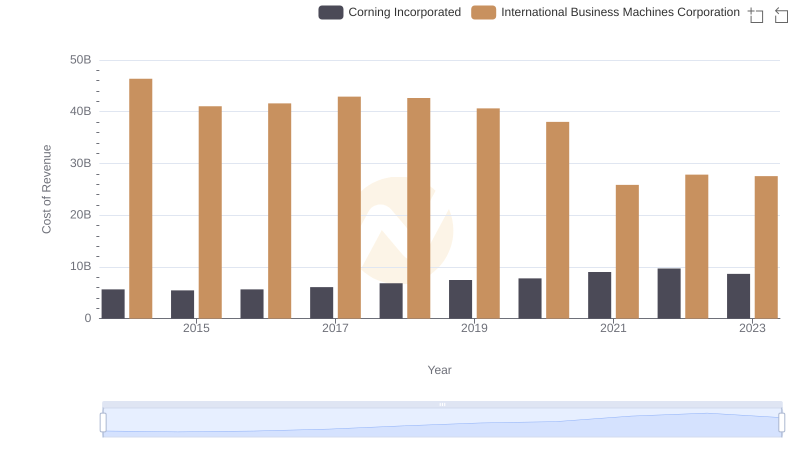
Task: Select Corning bar for 2018
Action: [391, 301]
